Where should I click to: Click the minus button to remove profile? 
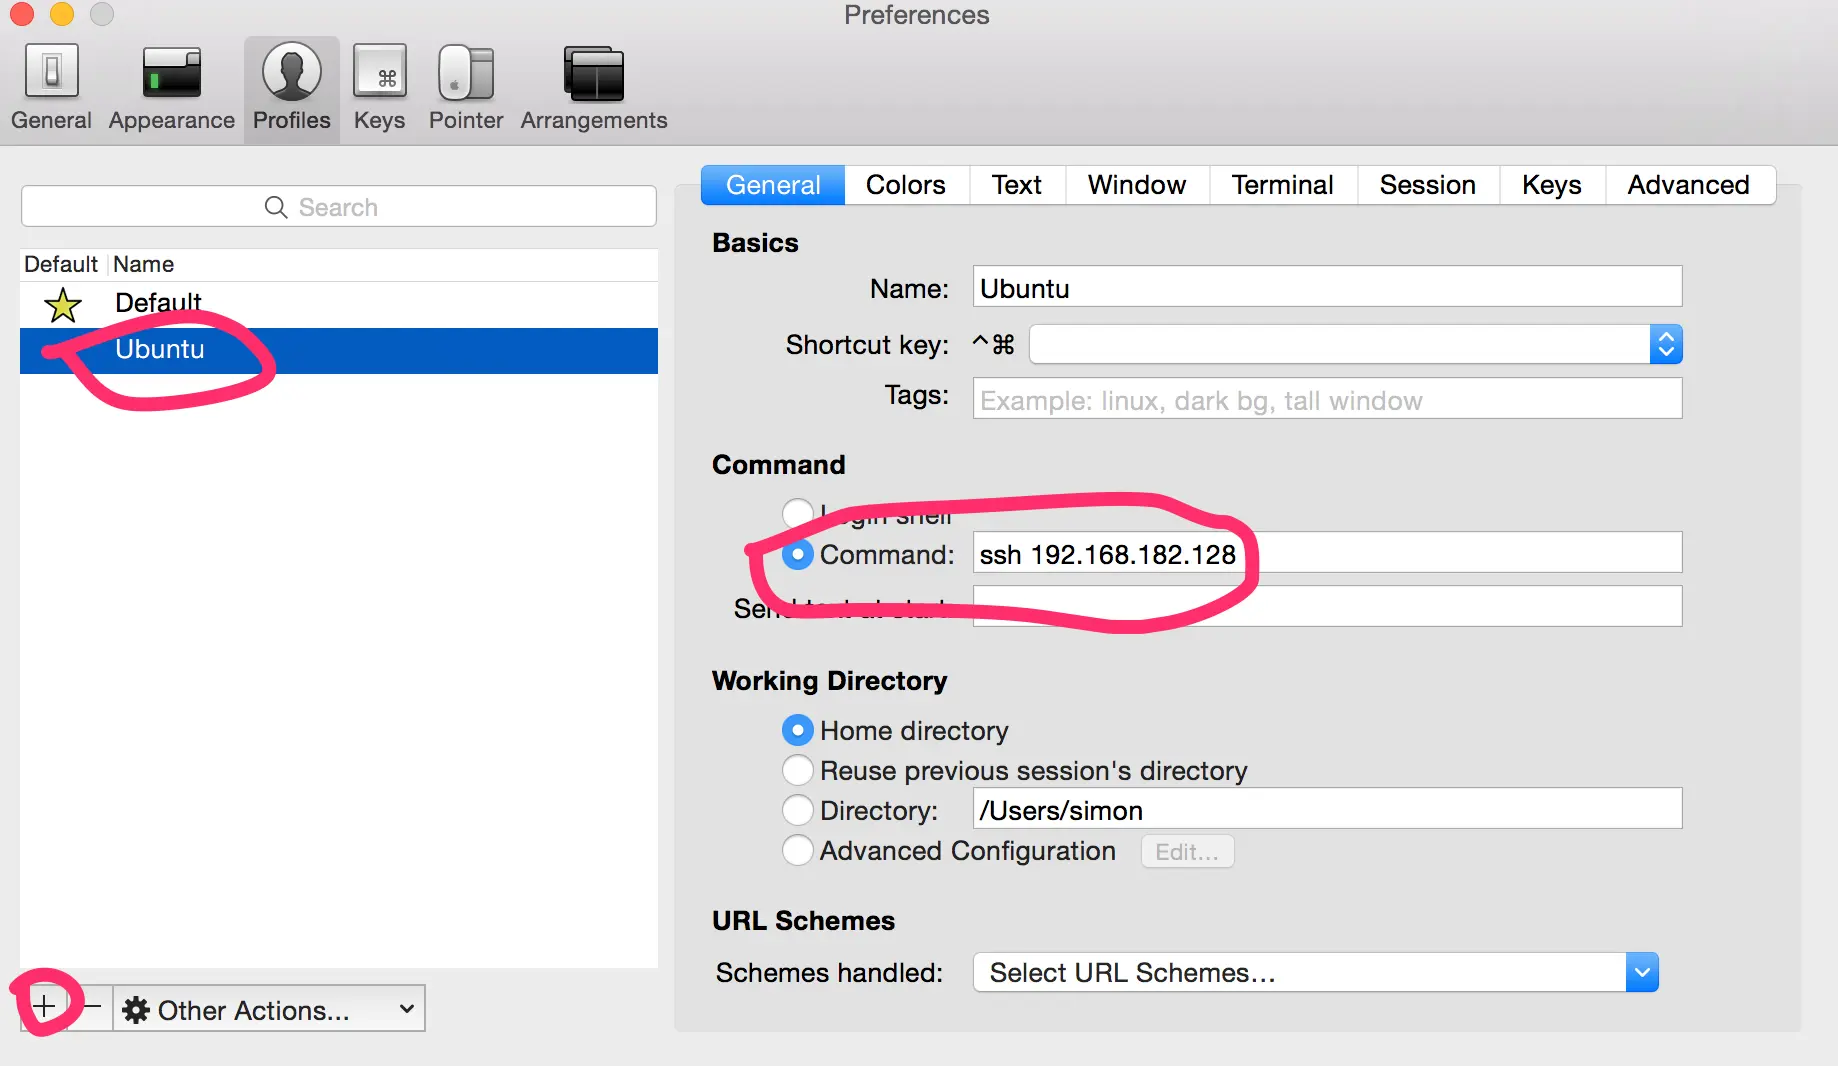tap(92, 1007)
